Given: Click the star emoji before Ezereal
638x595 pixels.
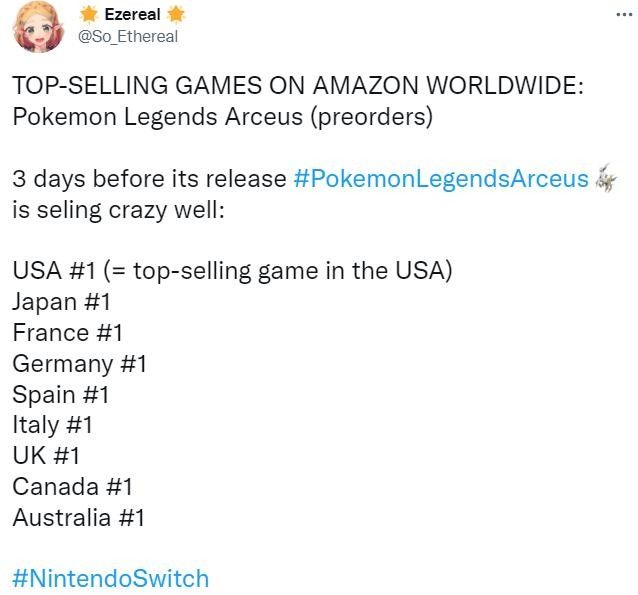Looking at the screenshot, I should [89, 15].
